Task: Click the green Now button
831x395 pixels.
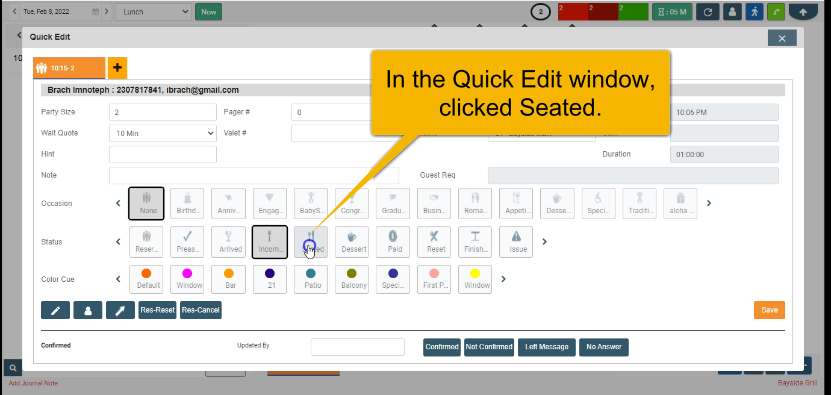Action: point(208,12)
